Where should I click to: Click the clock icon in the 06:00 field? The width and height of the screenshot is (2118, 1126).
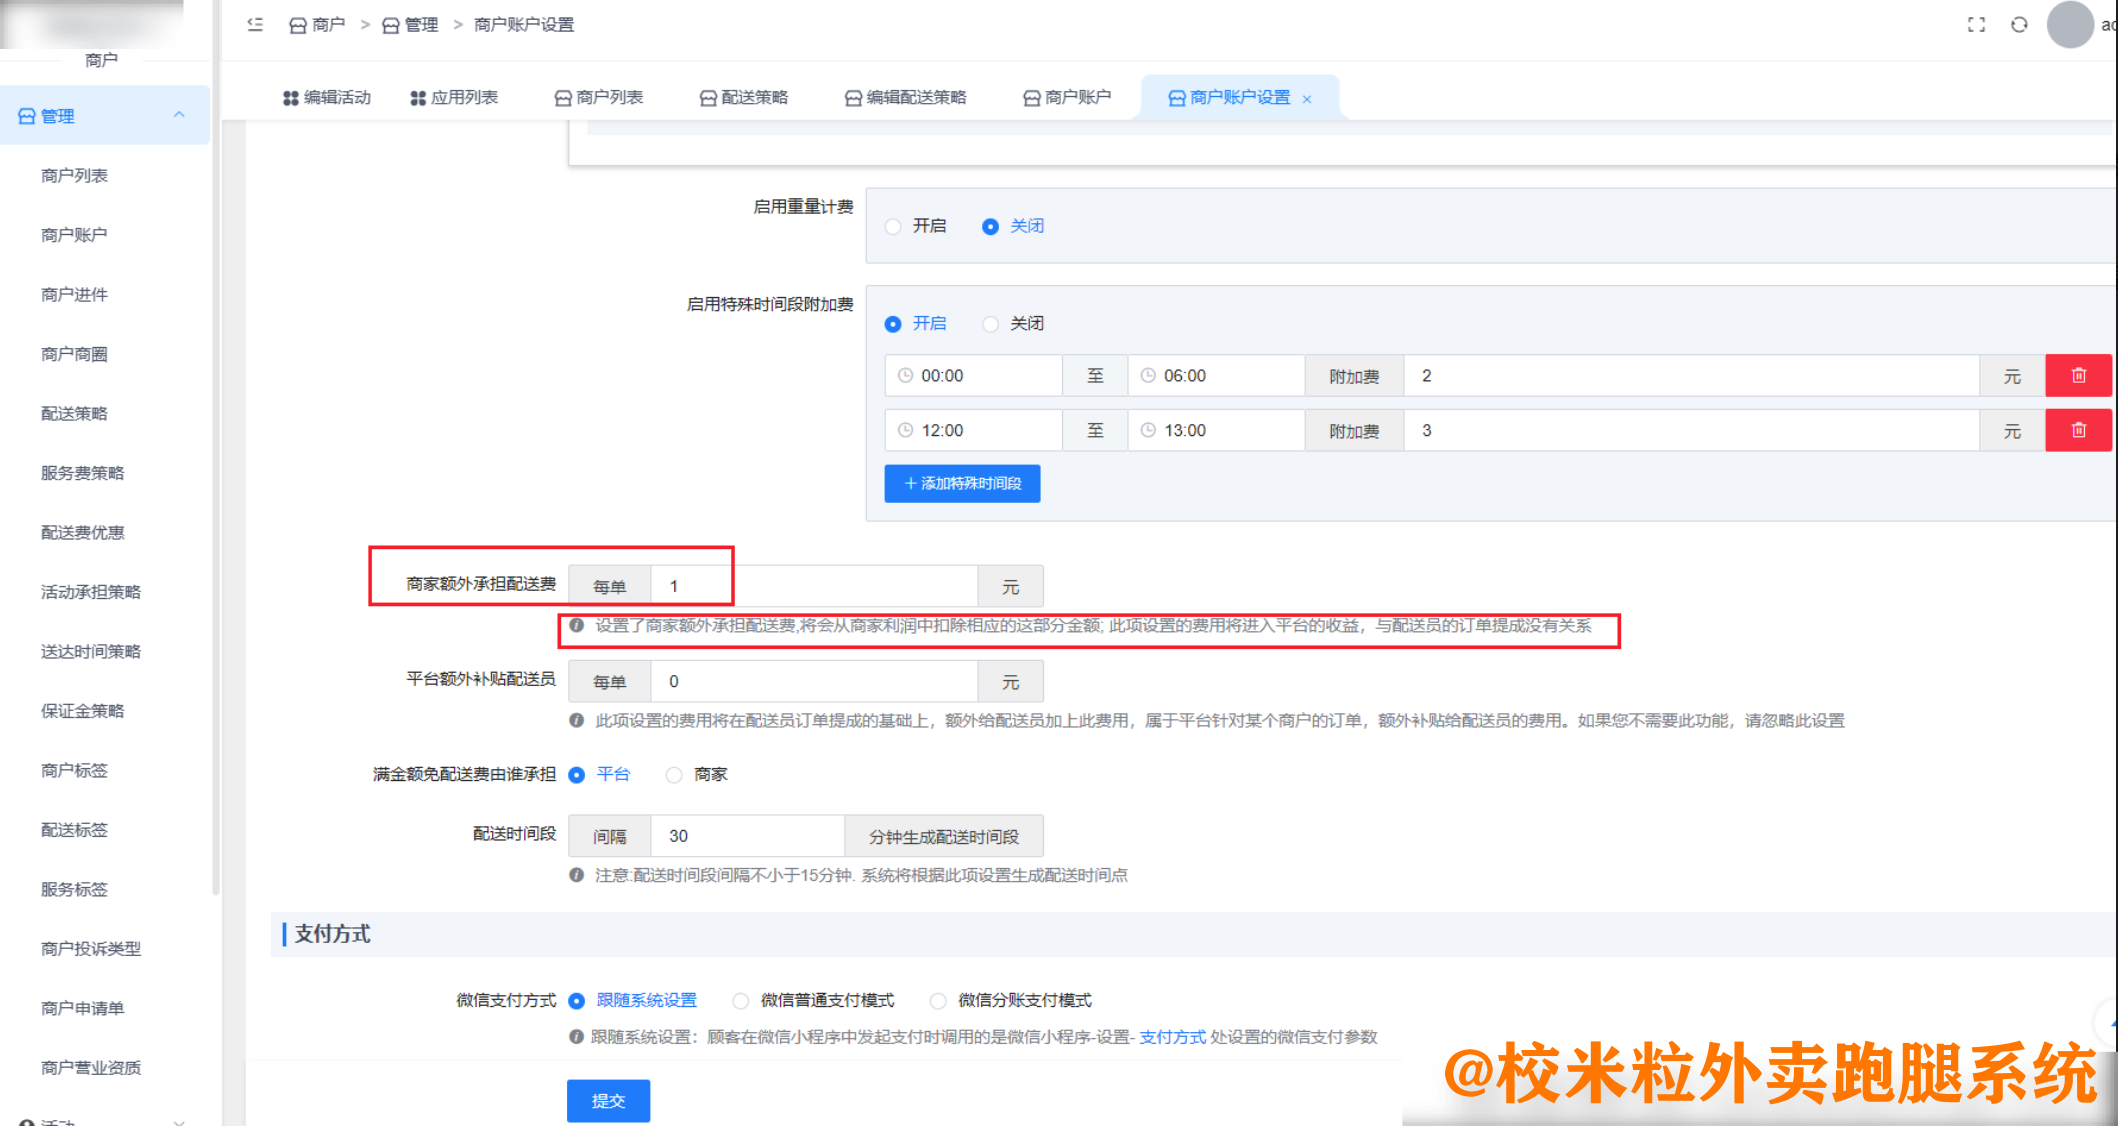pyautogui.click(x=1149, y=375)
